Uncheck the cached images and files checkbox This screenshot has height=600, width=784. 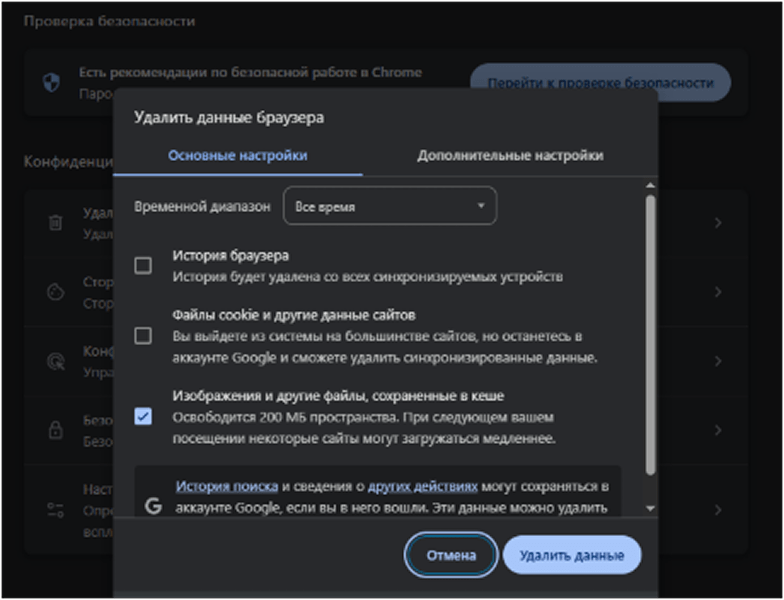[143, 416]
